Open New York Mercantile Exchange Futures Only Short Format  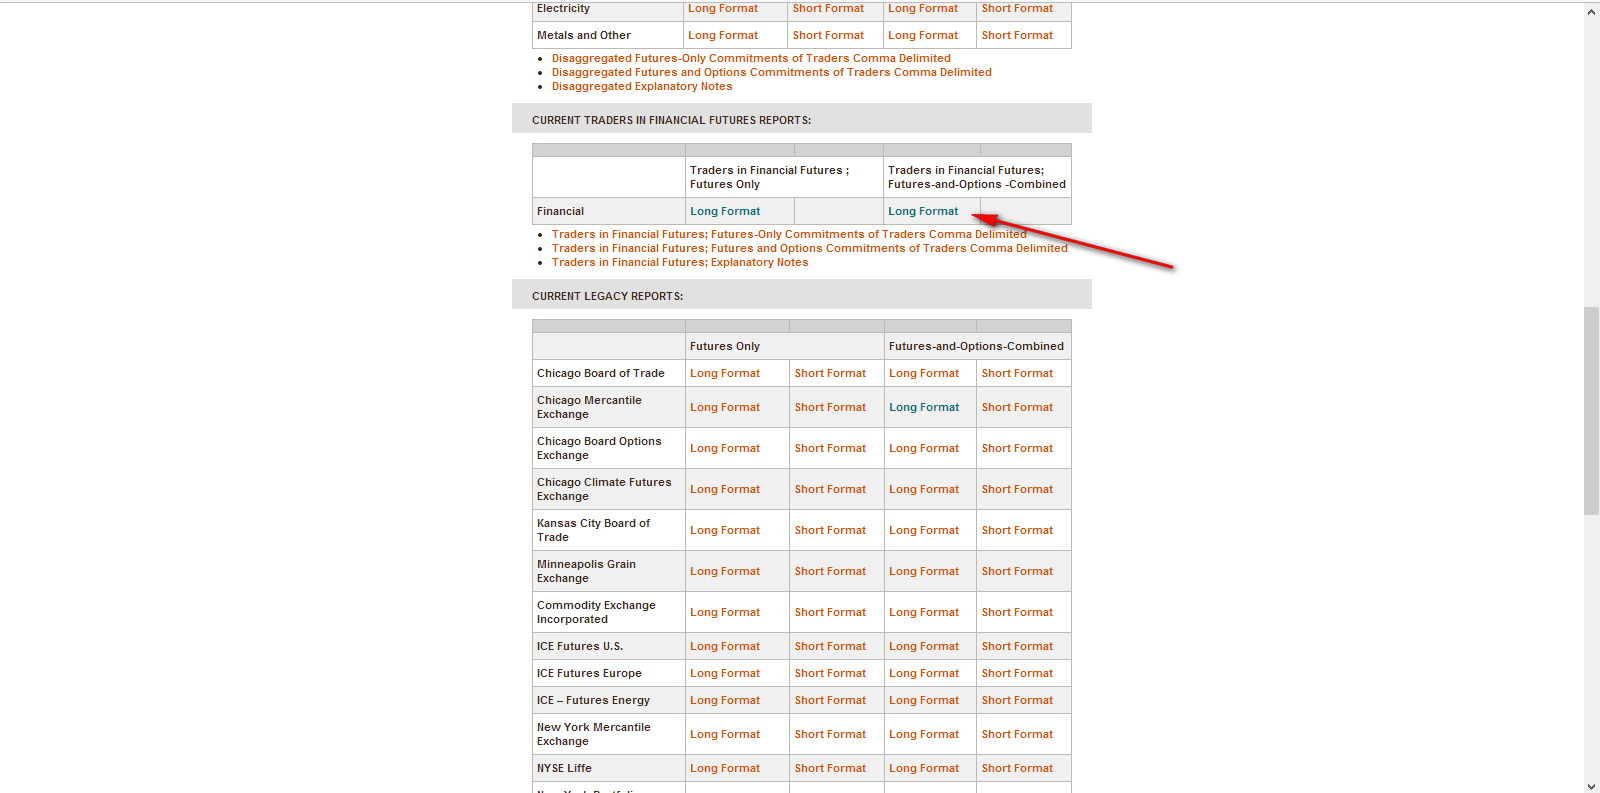click(x=830, y=734)
